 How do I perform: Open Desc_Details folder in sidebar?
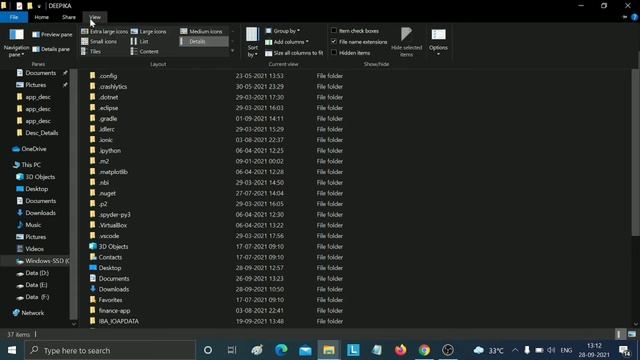(x=41, y=133)
